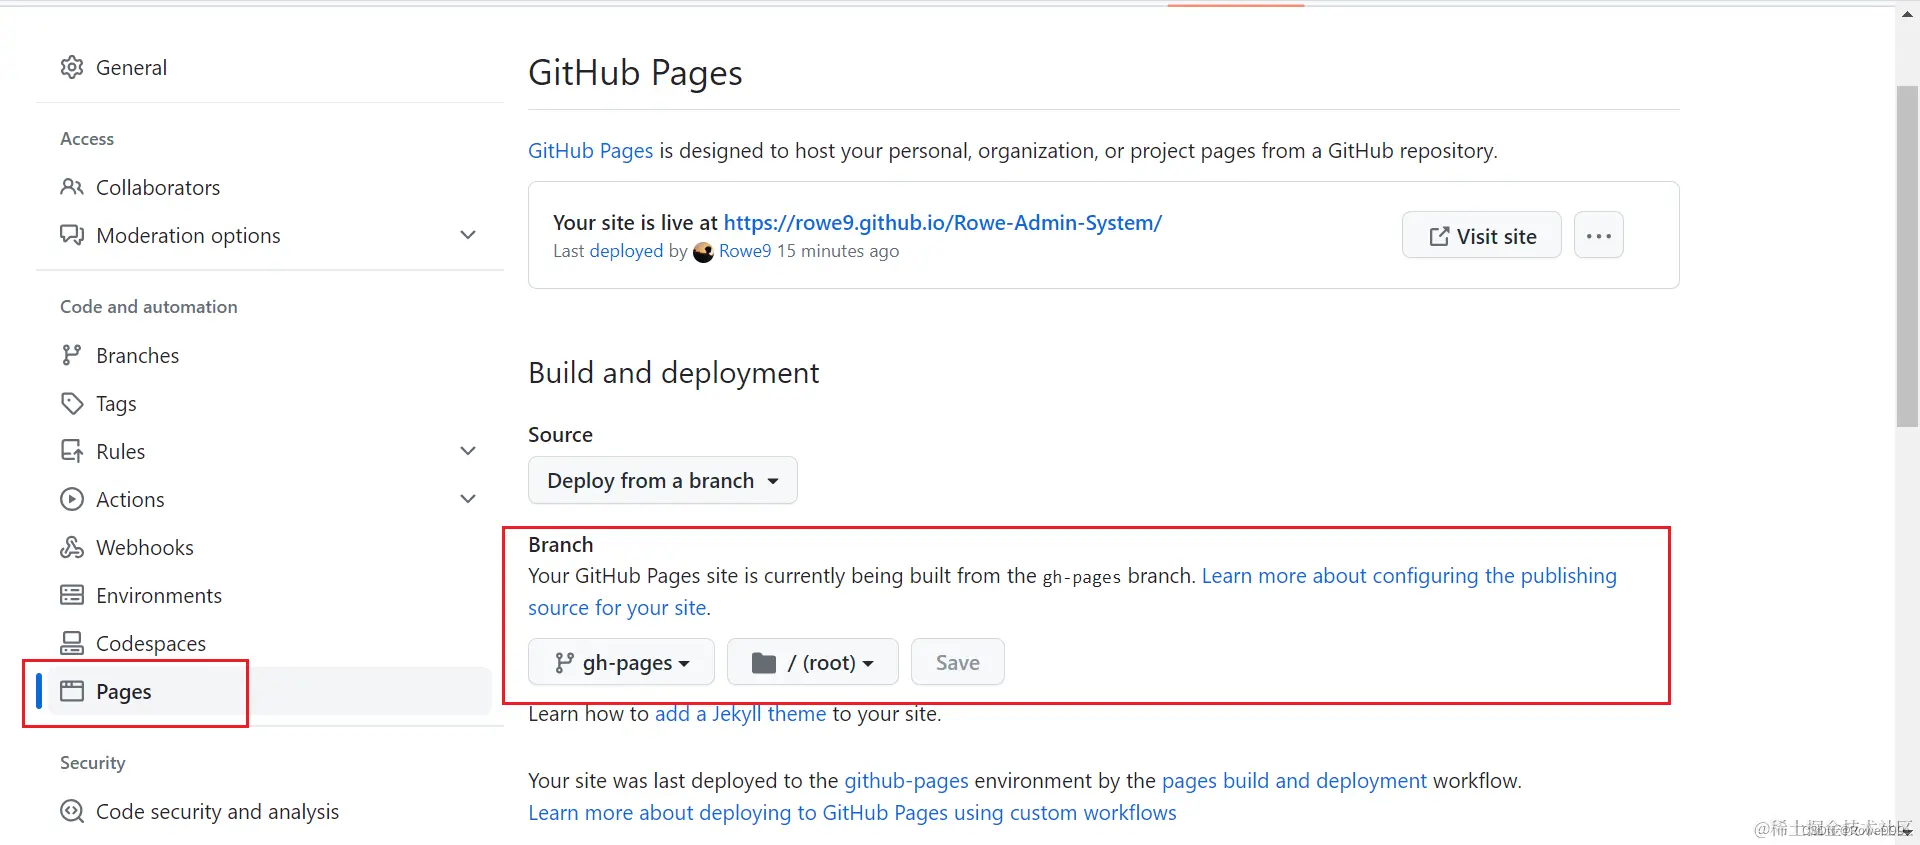The width and height of the screenshot is (1920, 845).
Task: Click the Pages browser icon
Action: [x=72, y=691]
